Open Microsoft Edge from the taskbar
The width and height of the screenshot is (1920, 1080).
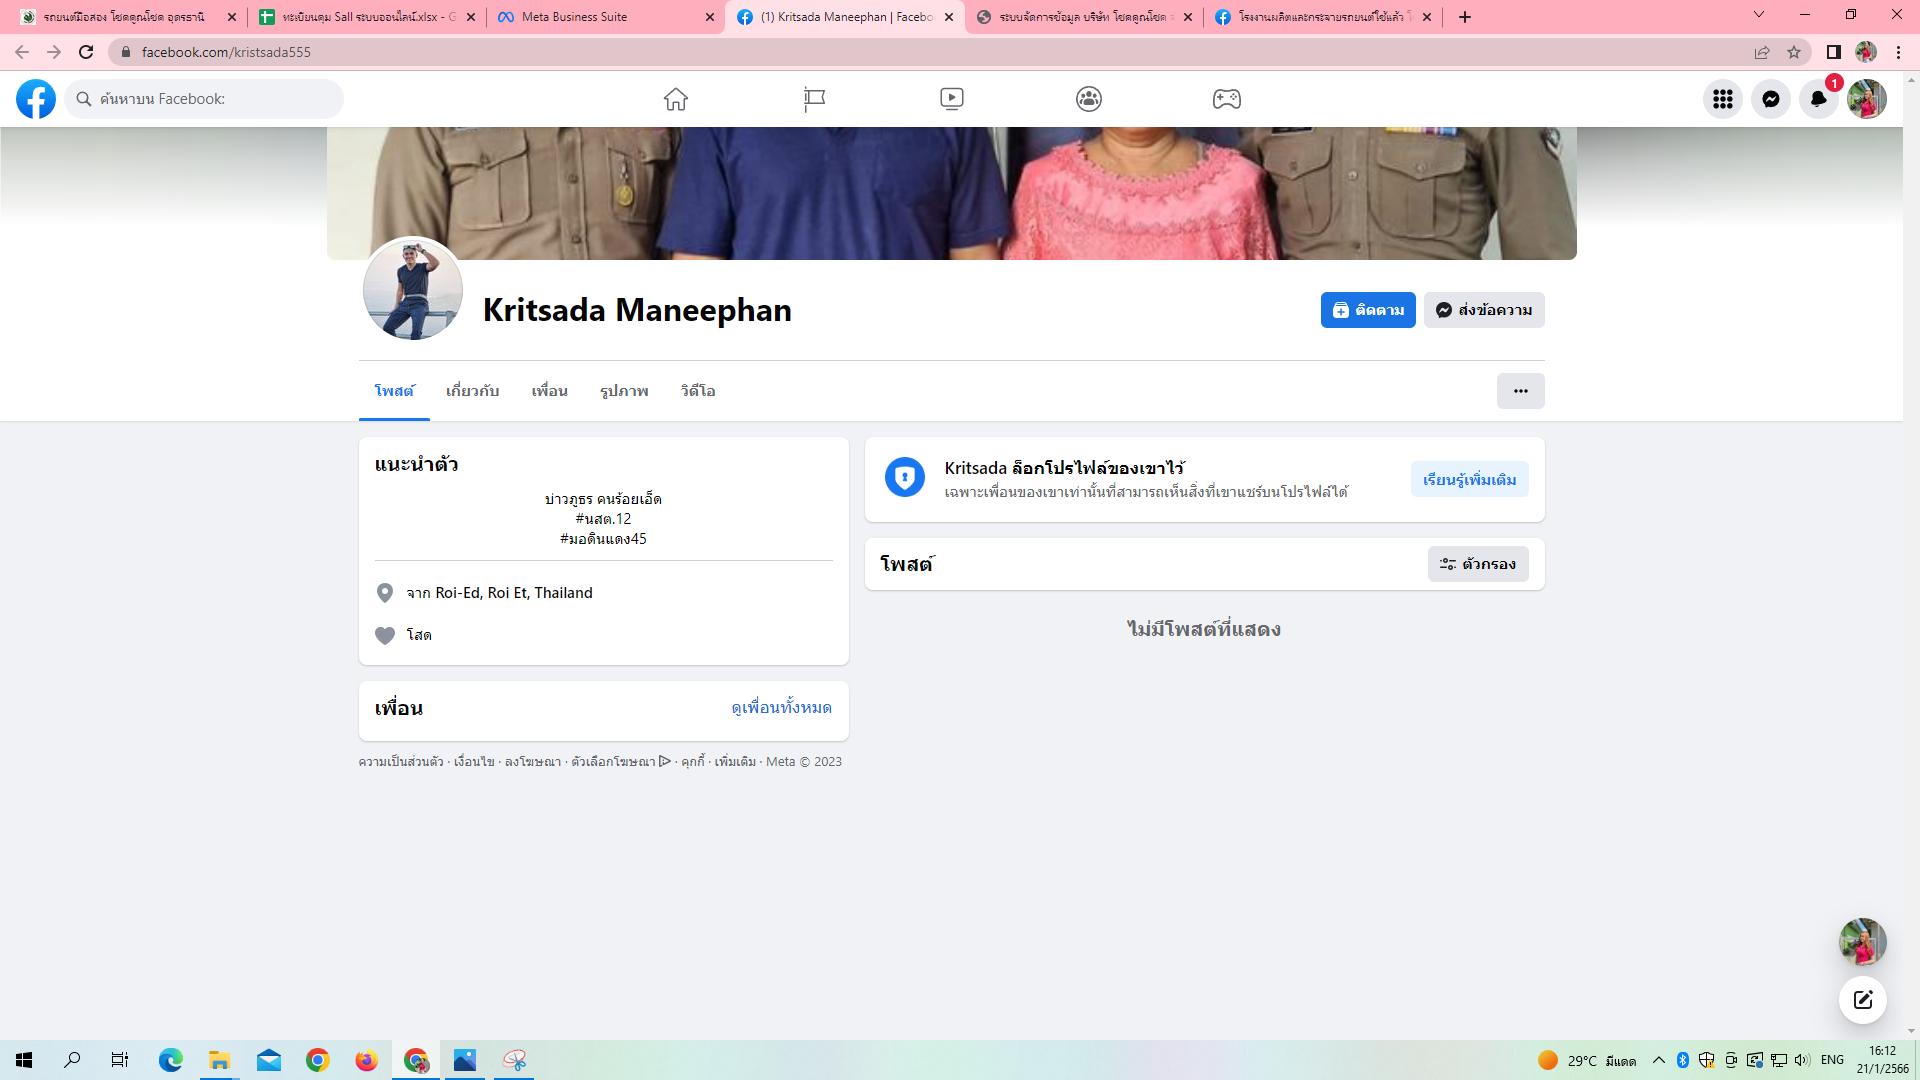coord(170,1060)
